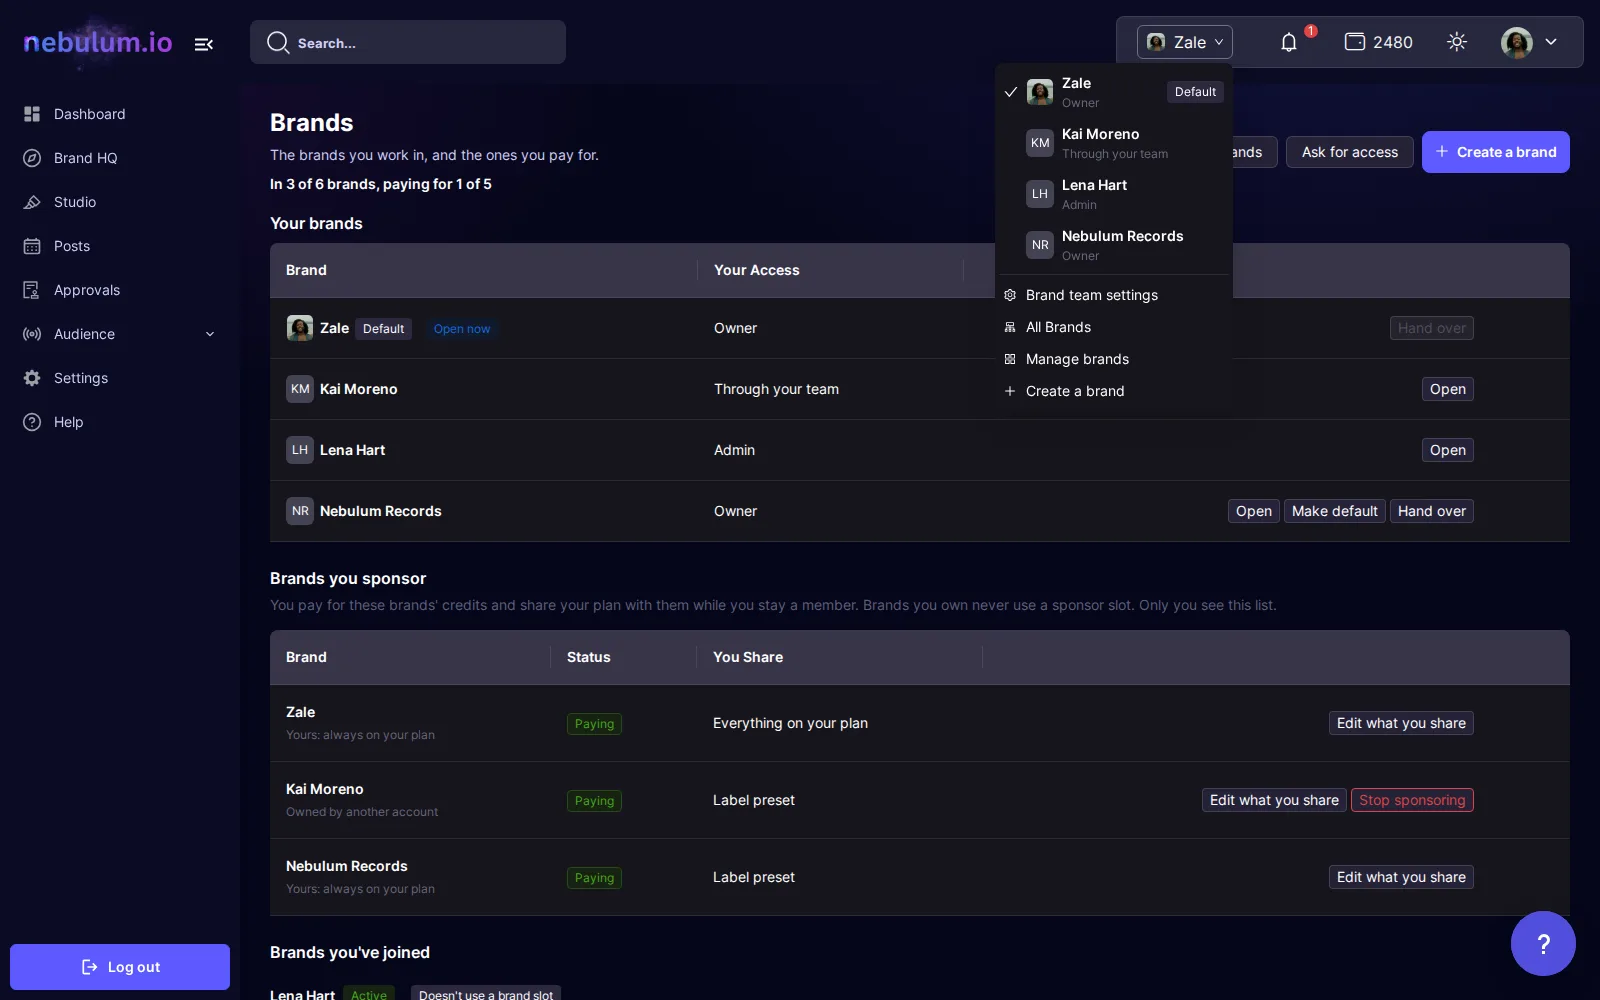1600x1000 pixels.
Task: Edit what you share for Nebulum Records
Action: tap(1401, 877)
